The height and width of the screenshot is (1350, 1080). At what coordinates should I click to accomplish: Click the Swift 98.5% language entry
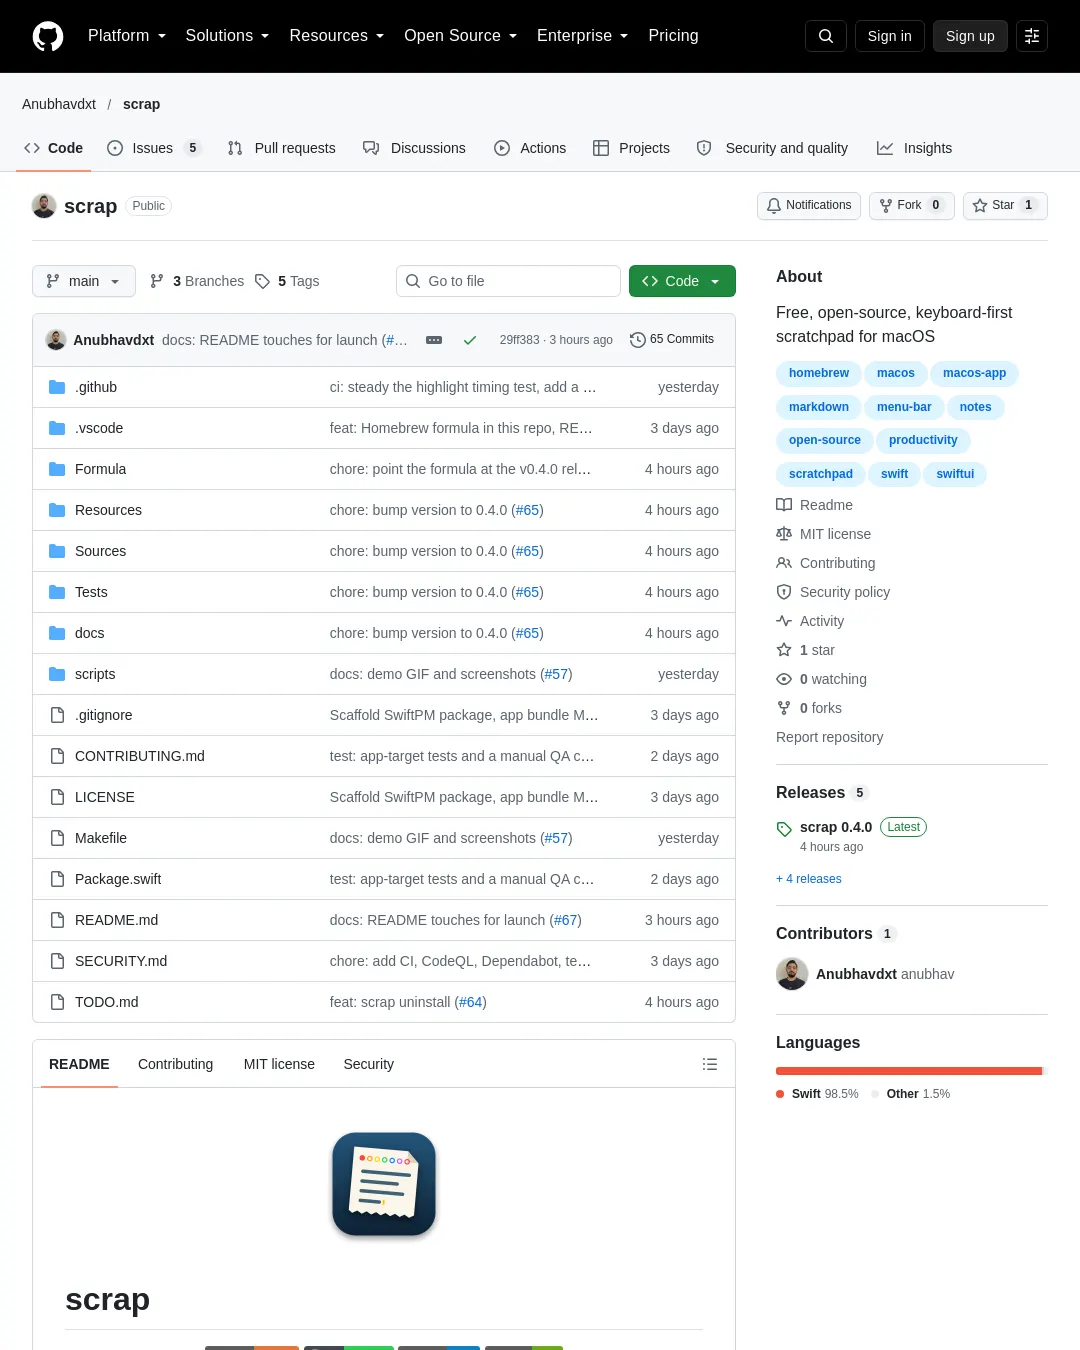817,1094
